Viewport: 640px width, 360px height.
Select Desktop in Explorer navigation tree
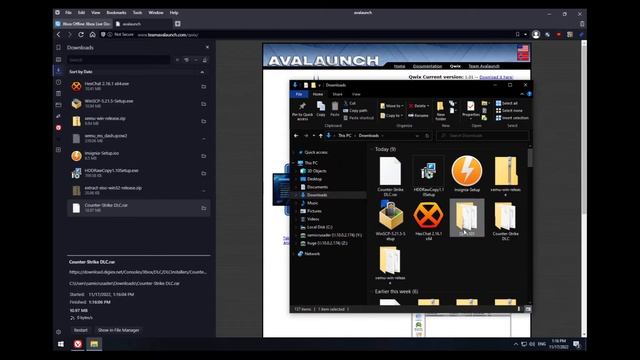point(314,179)
